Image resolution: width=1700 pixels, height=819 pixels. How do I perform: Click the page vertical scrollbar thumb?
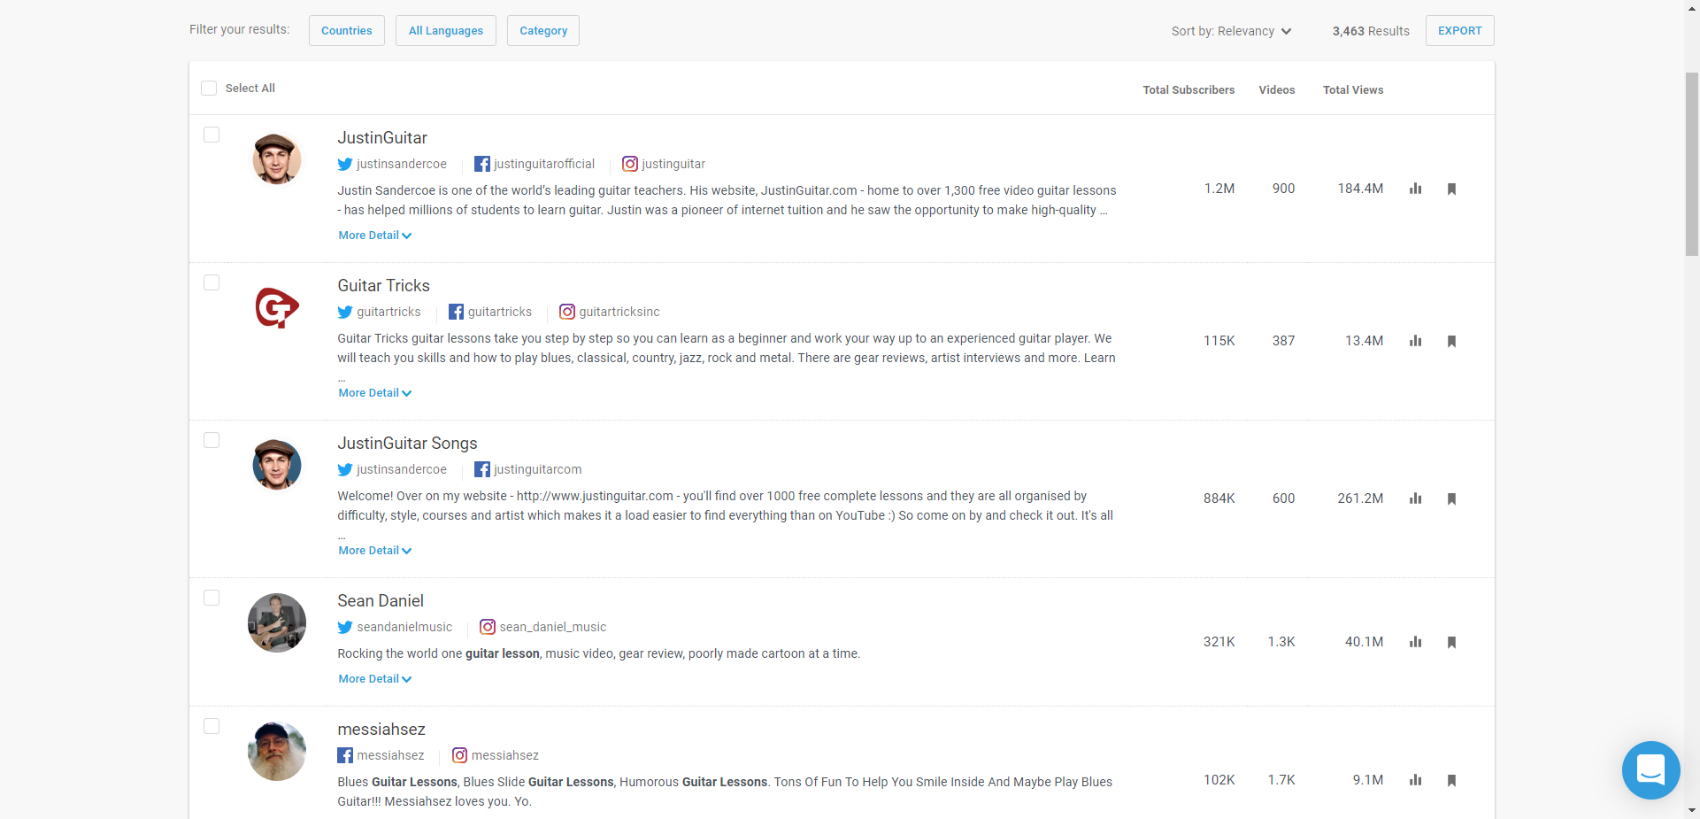(1692, 163)
